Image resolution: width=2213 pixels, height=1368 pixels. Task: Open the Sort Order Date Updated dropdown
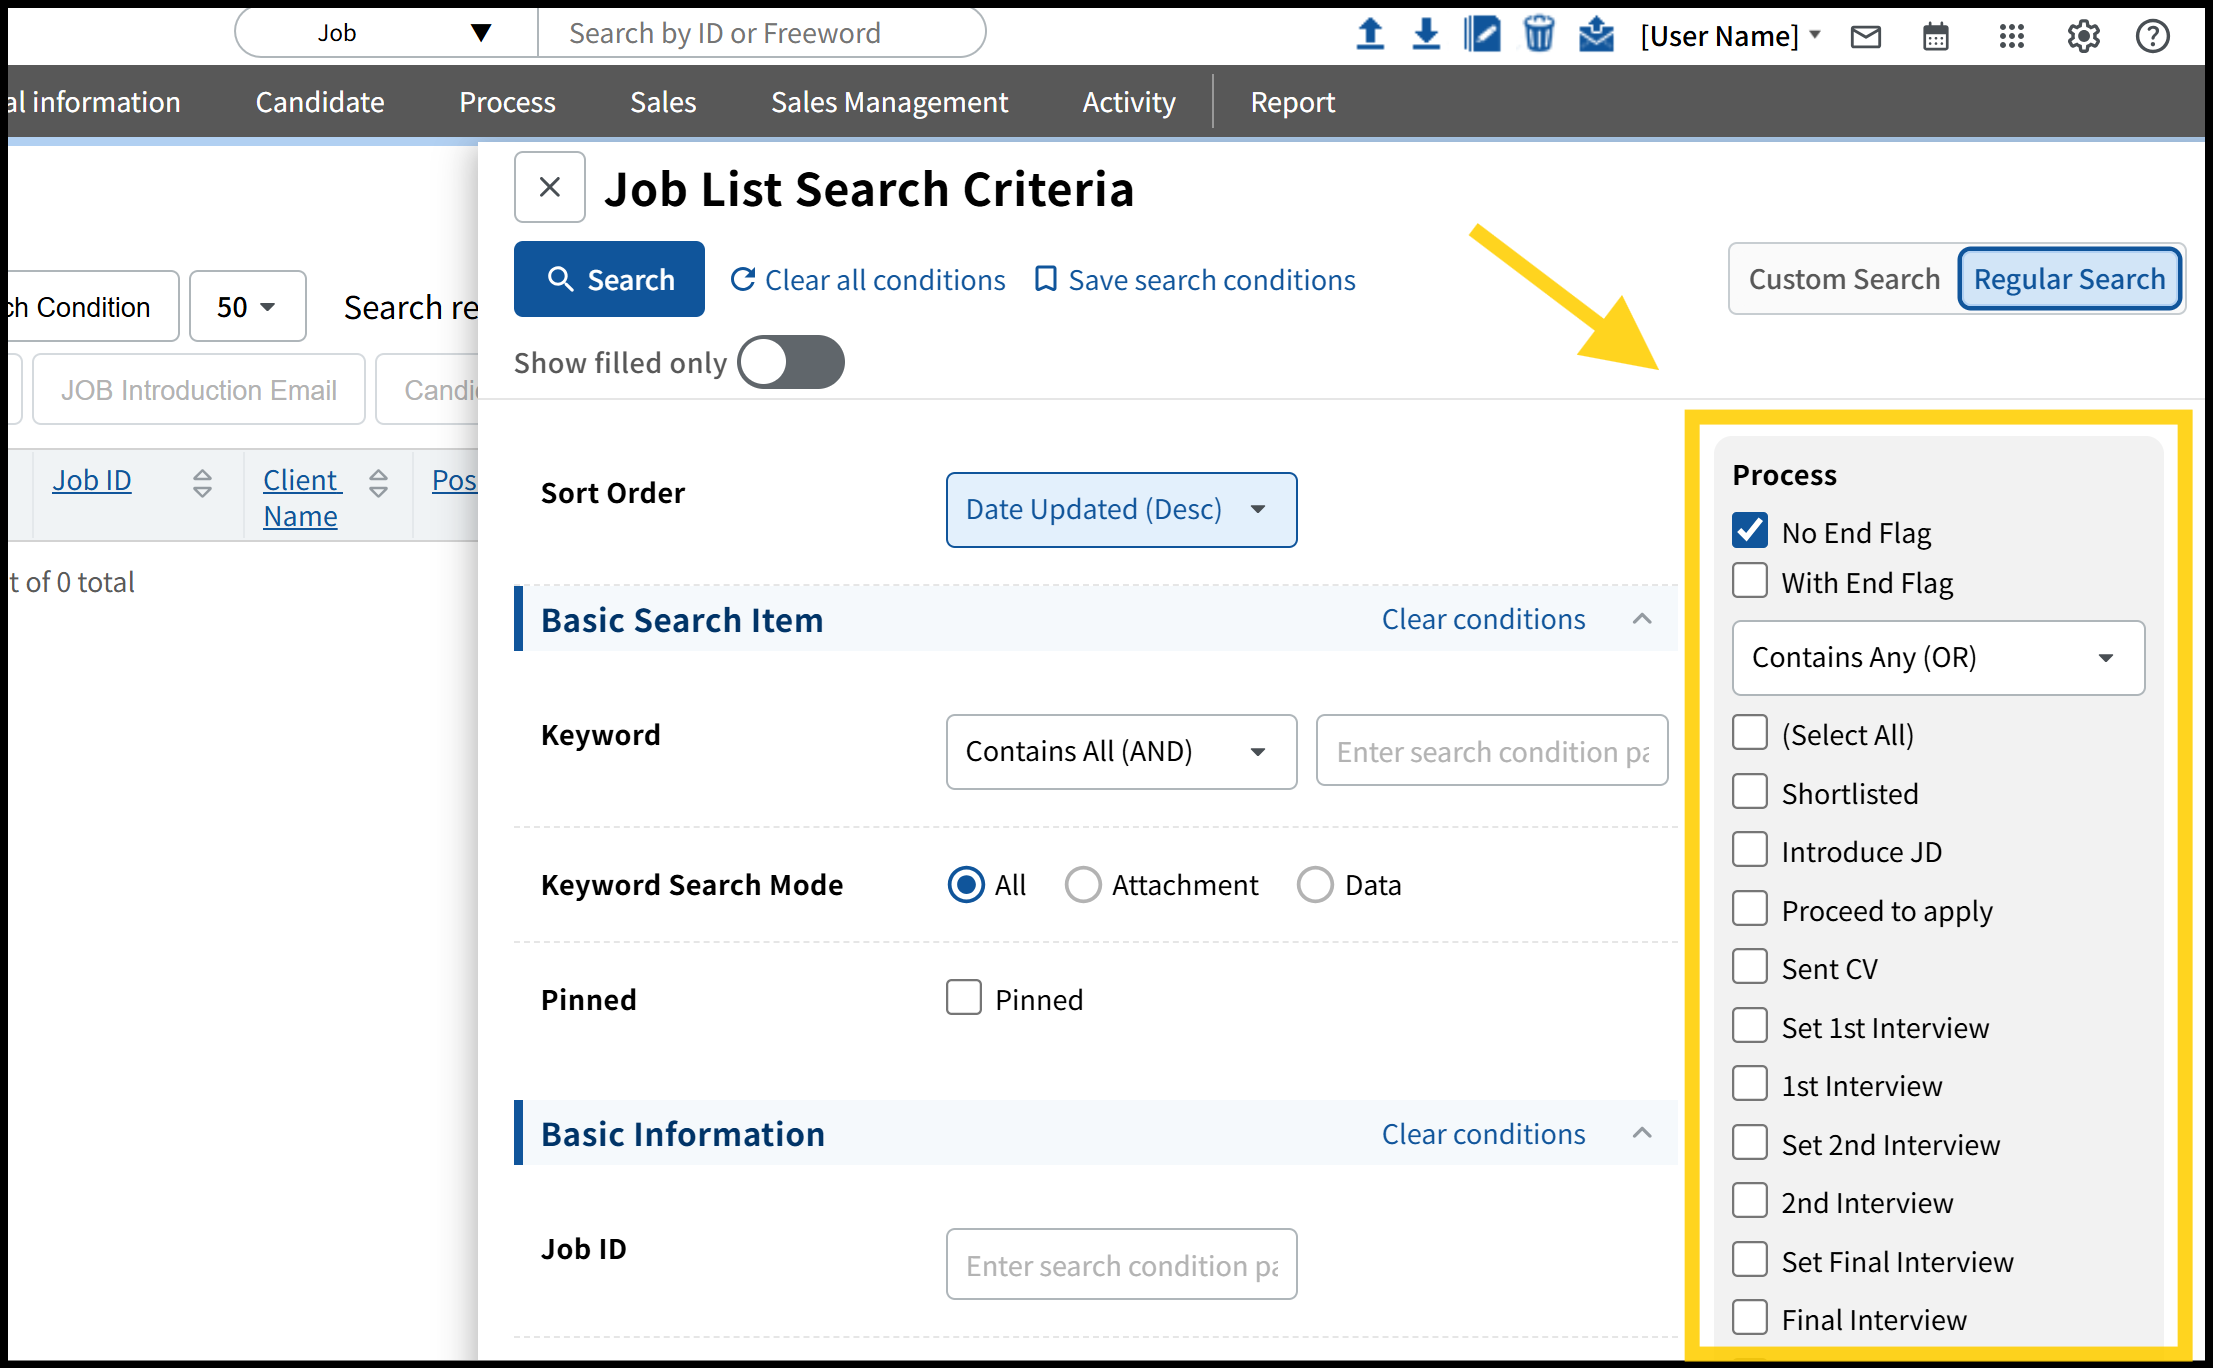coord(1121,510)
